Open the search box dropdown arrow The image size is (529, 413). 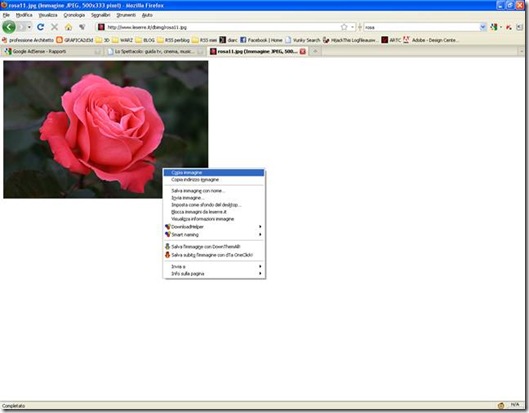click(483, 27)
